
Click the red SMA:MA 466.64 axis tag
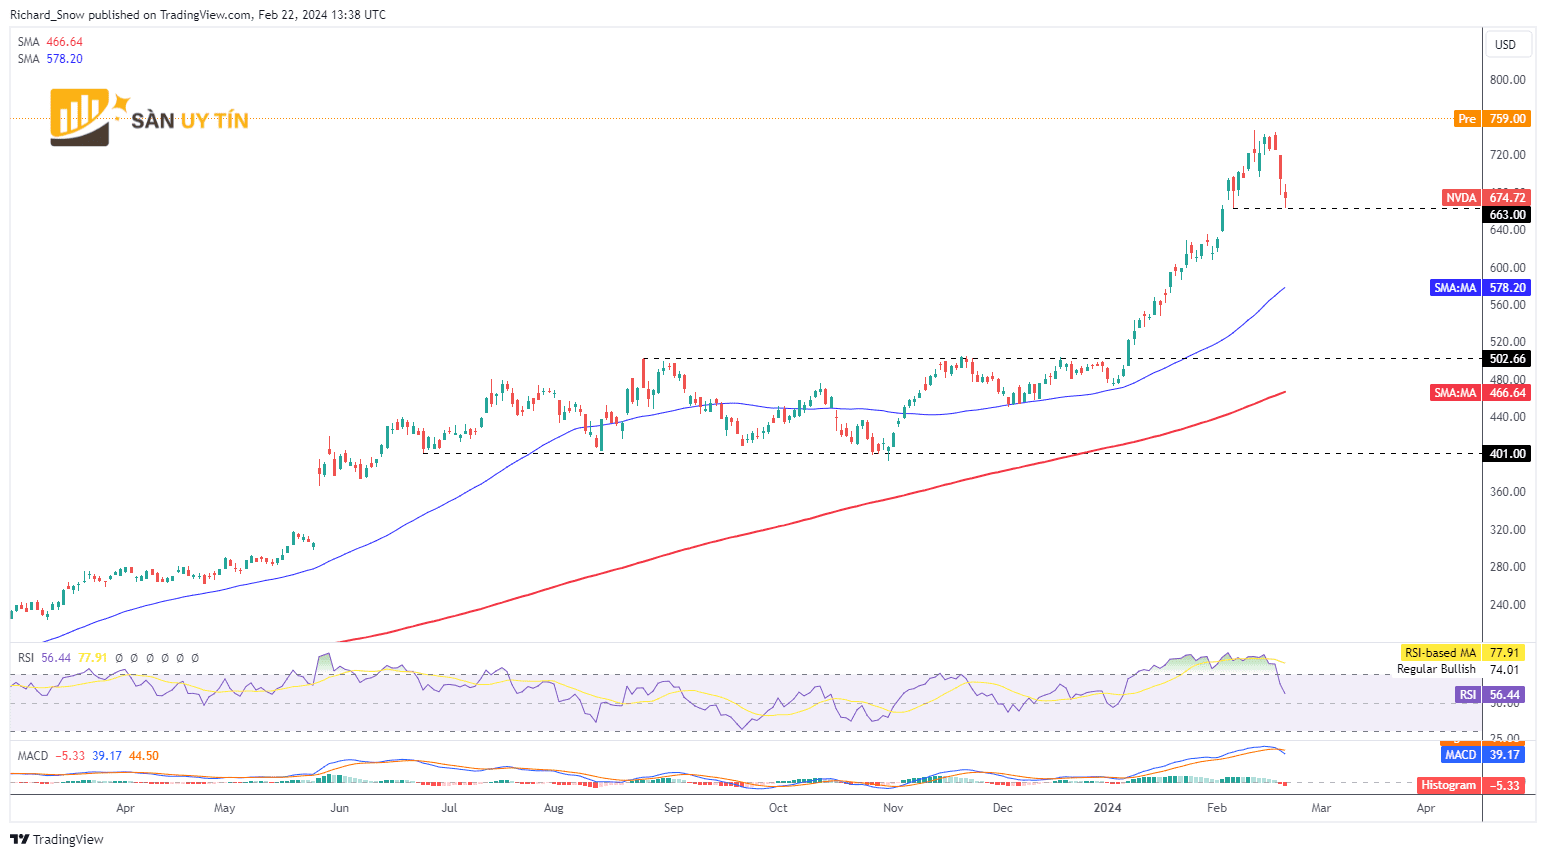coord(1480,393)
